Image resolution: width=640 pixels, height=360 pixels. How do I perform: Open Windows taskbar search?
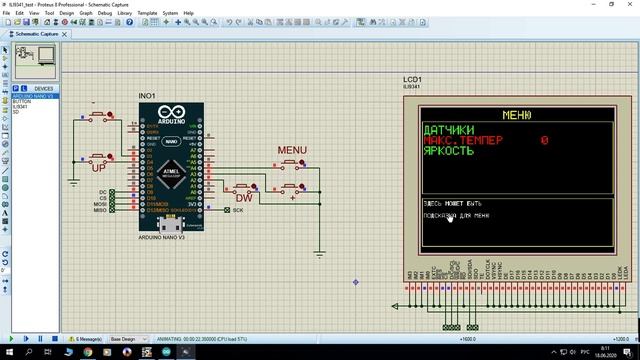point(29,352)
